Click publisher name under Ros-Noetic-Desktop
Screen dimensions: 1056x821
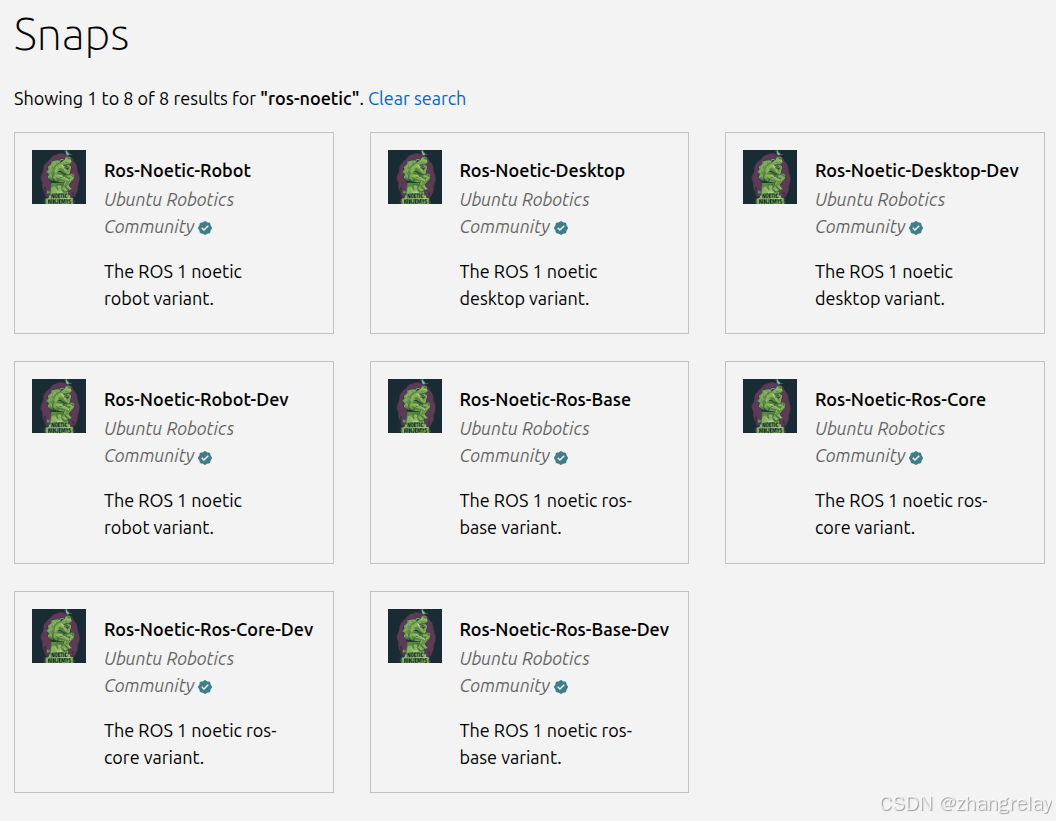pos(525,213)
